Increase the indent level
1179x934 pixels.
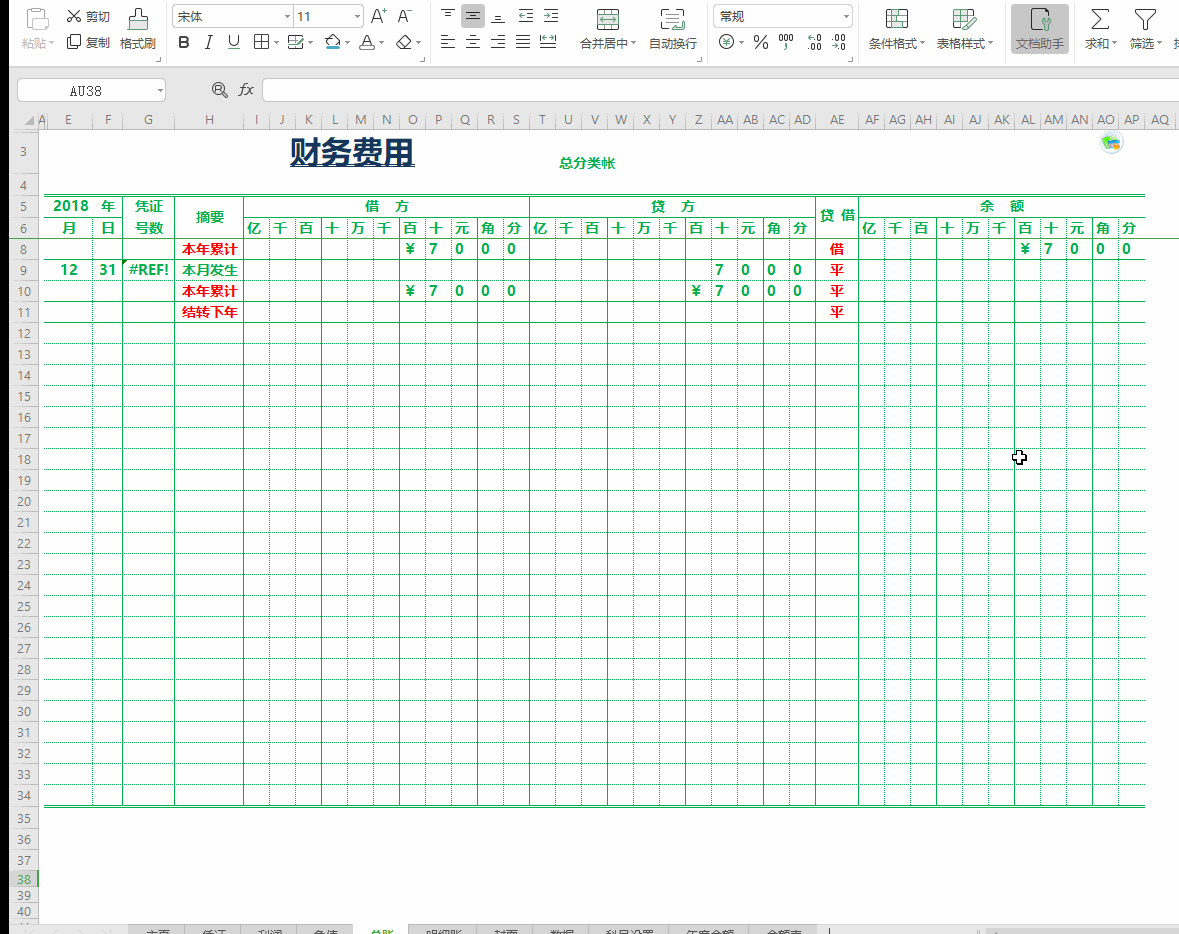tap(551, 16)
